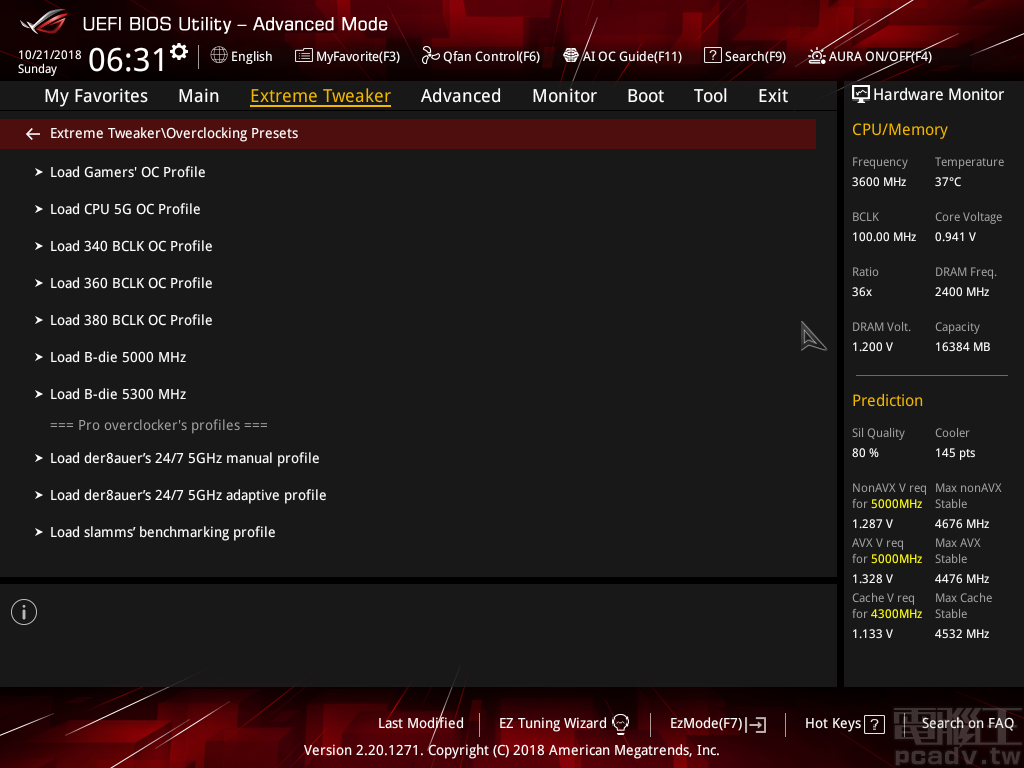
Task: Click the ROG logo icon
Action: coord(44,22)
